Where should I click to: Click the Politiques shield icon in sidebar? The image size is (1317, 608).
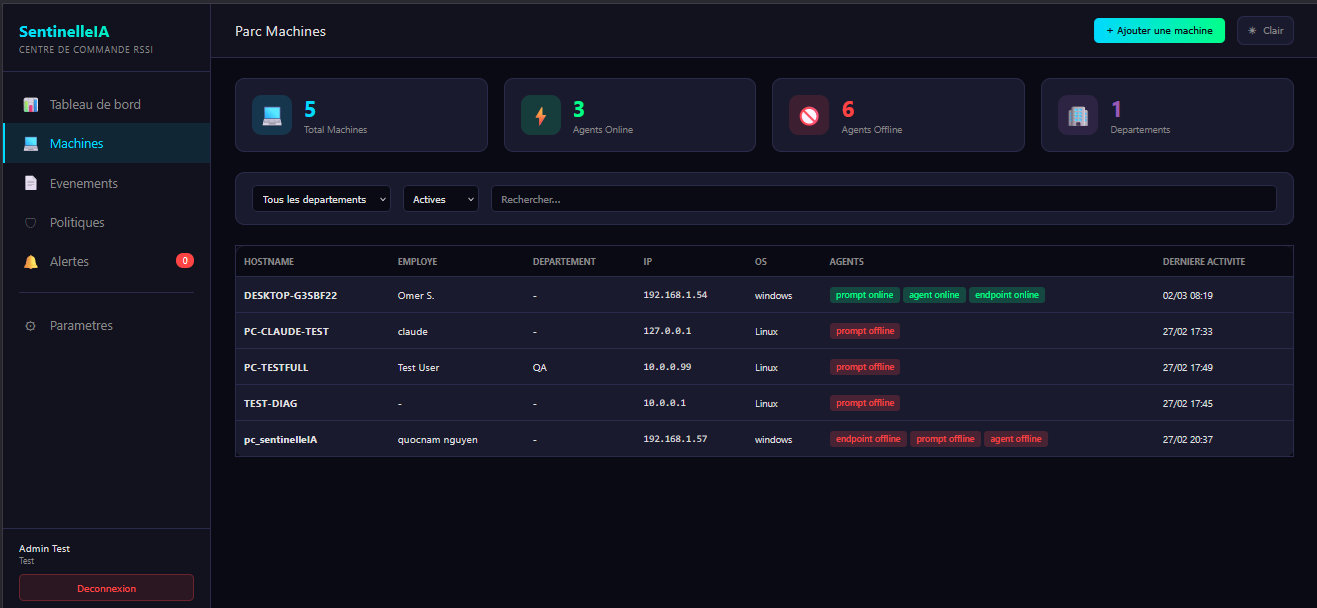pyautogui.click(x=31, y=223)
